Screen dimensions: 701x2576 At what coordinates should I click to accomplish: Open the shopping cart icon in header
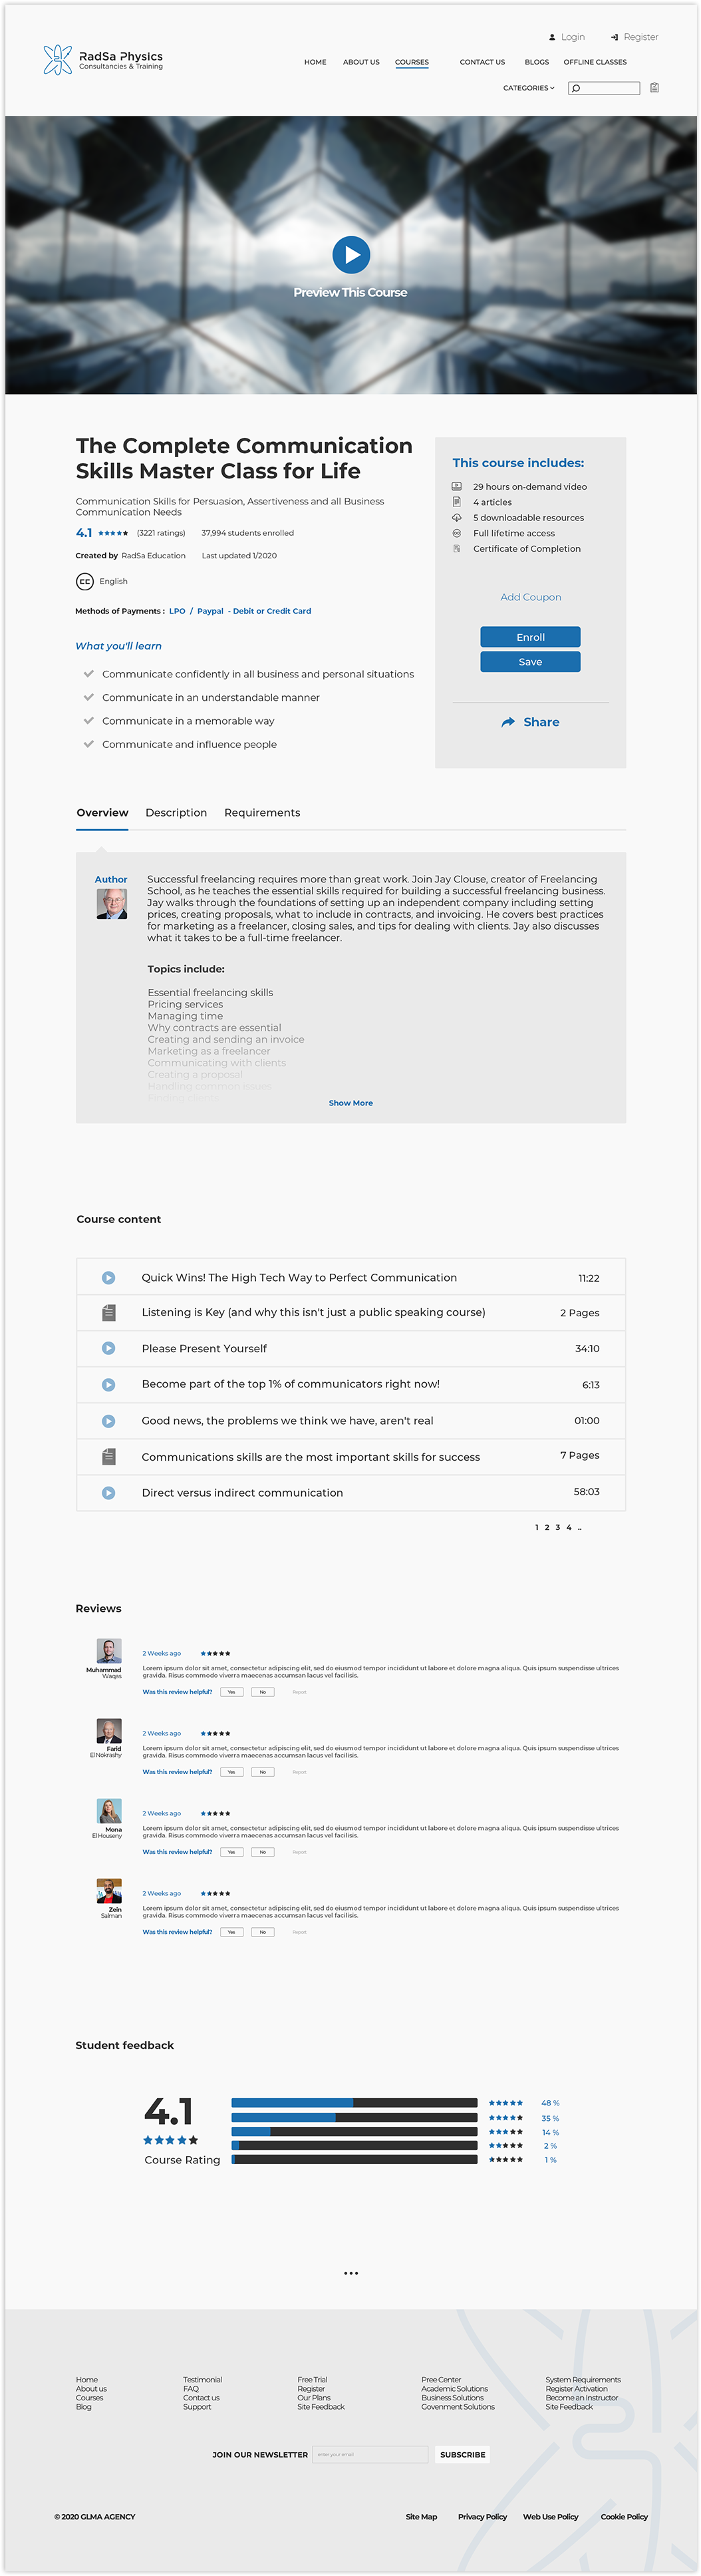654,88
